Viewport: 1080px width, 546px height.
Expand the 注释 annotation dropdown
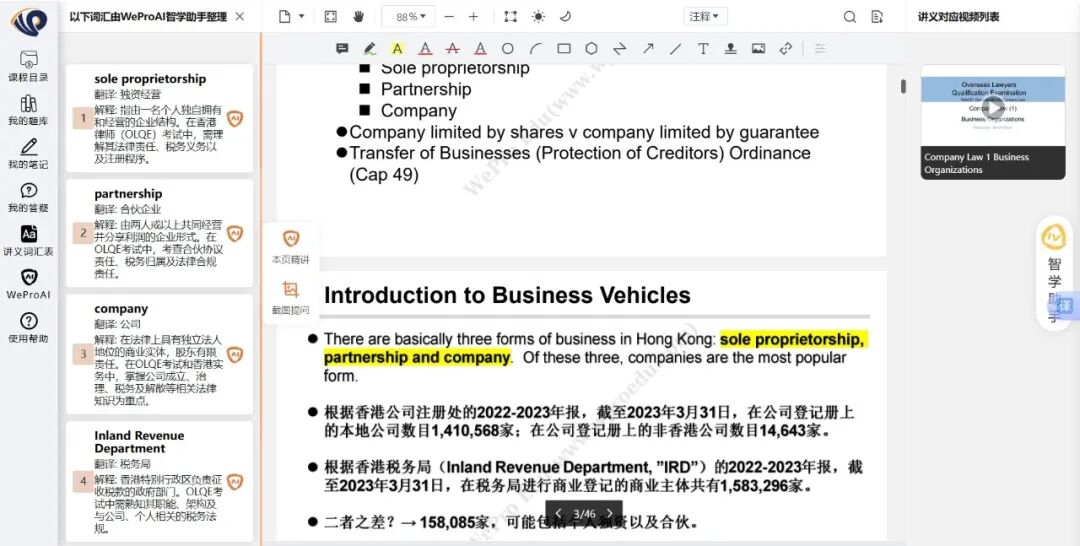(705, 17)
